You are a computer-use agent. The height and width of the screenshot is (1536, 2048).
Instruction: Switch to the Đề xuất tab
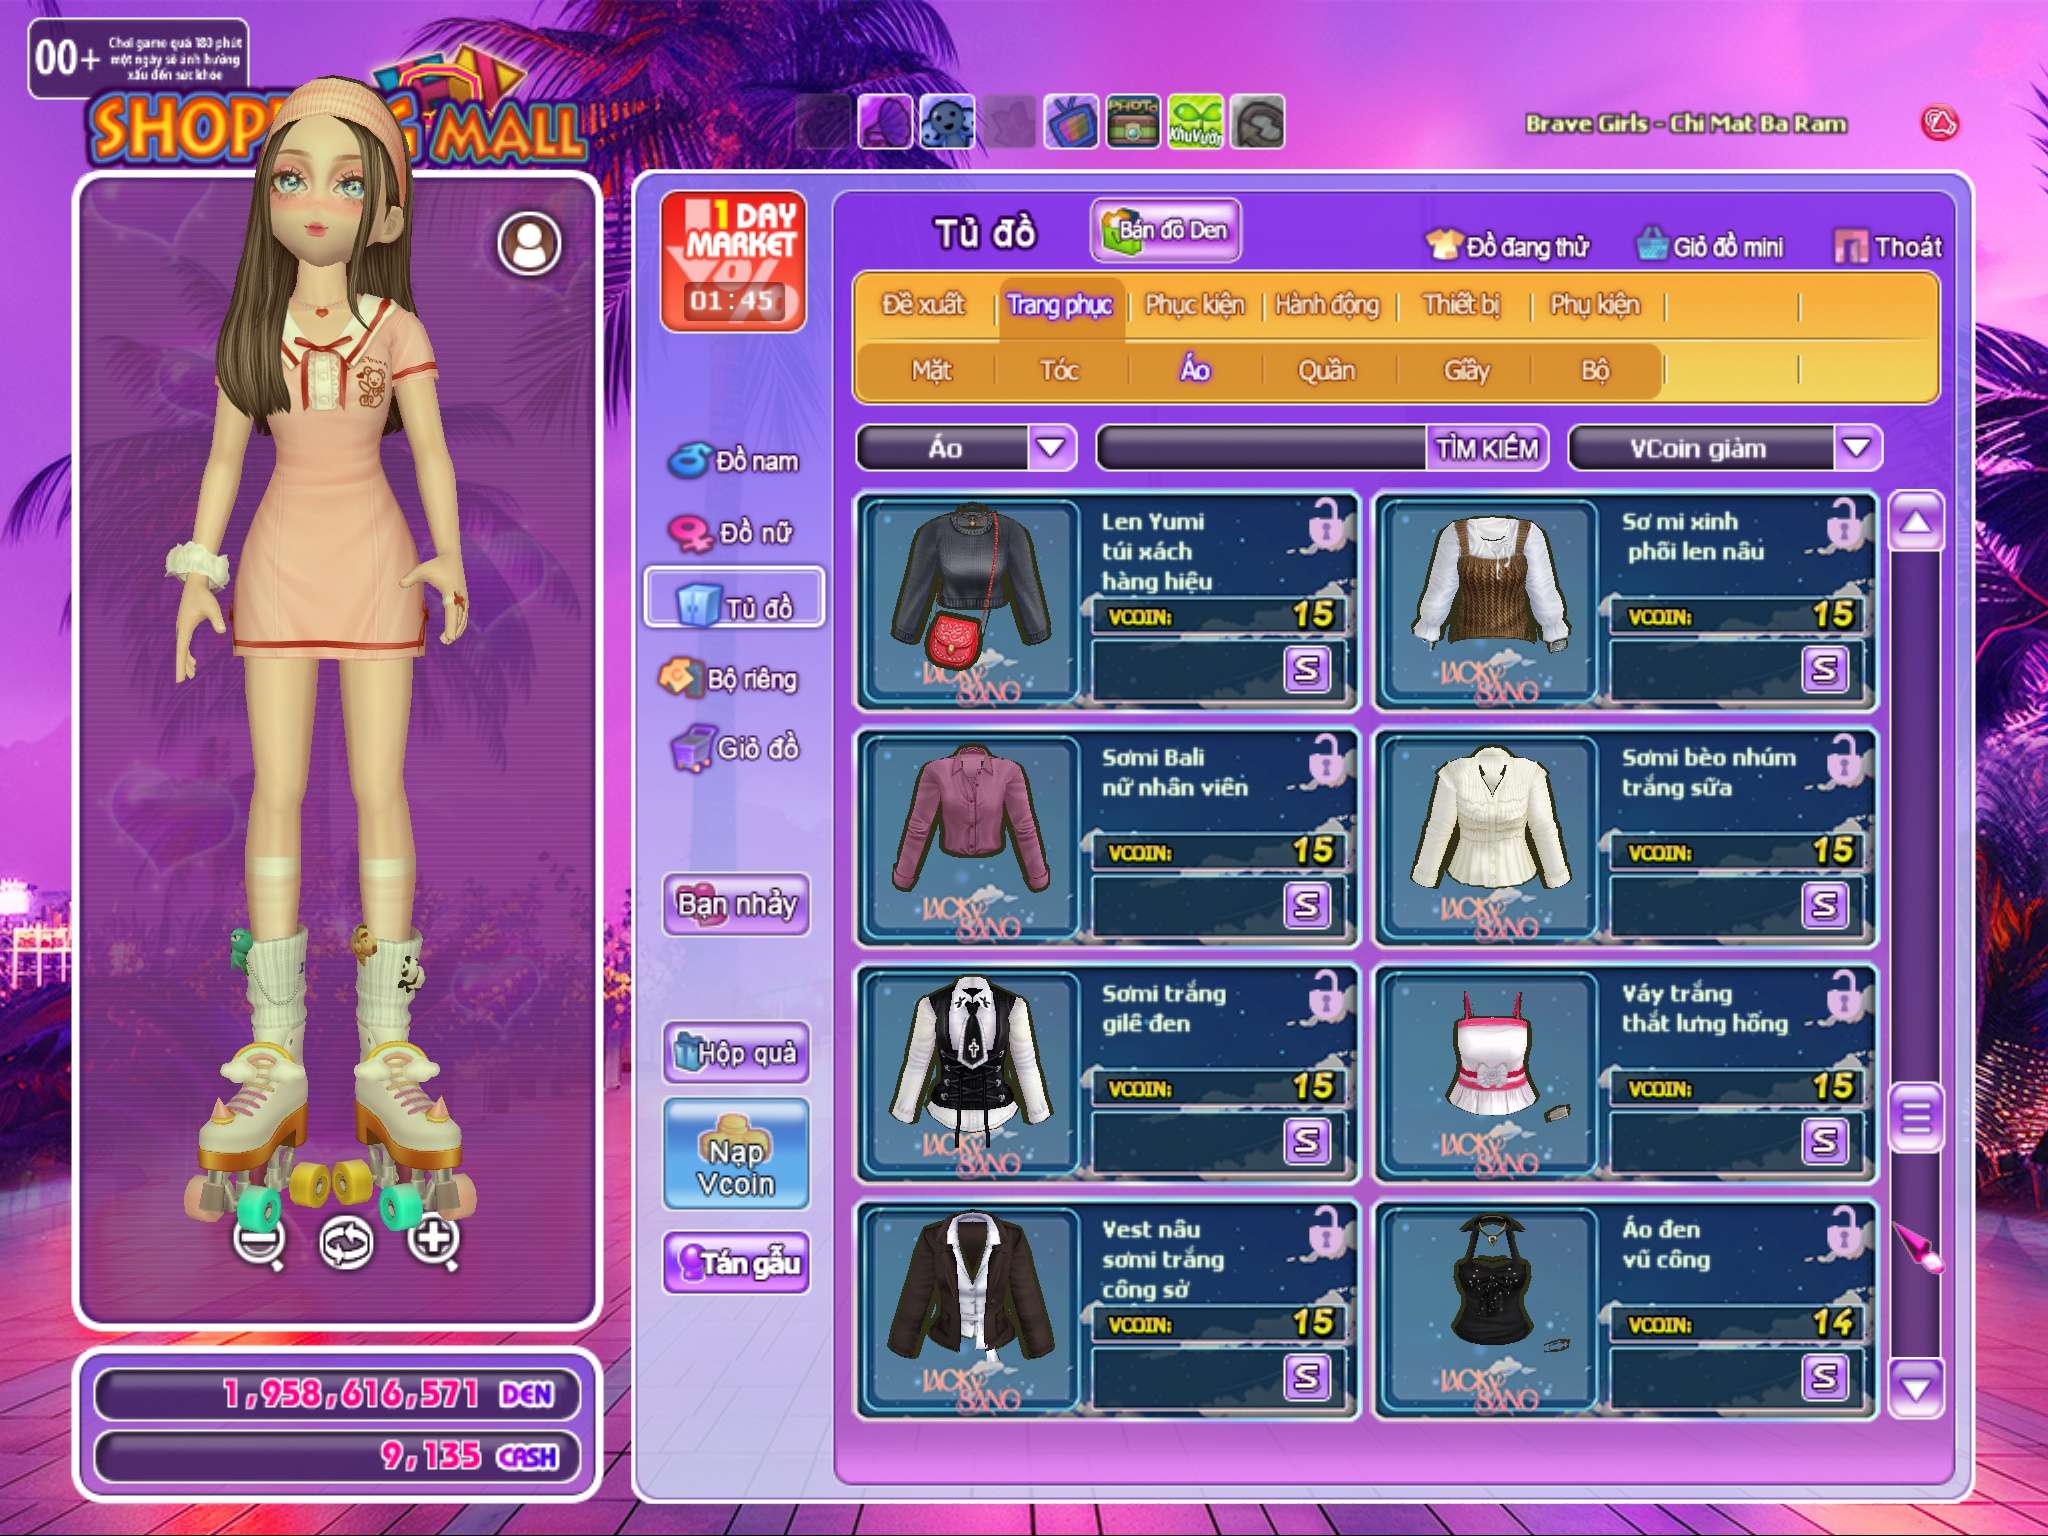pos(923,305)
